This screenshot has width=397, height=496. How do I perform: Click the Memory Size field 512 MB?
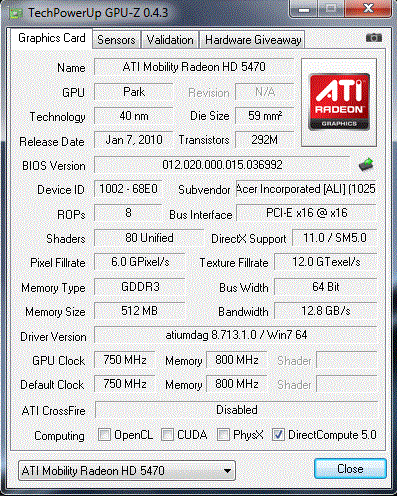coord(140,311)
